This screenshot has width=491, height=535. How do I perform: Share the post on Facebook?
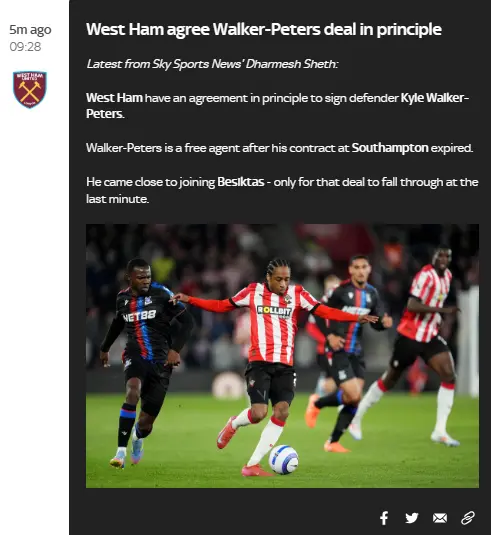tap(384, 518)
